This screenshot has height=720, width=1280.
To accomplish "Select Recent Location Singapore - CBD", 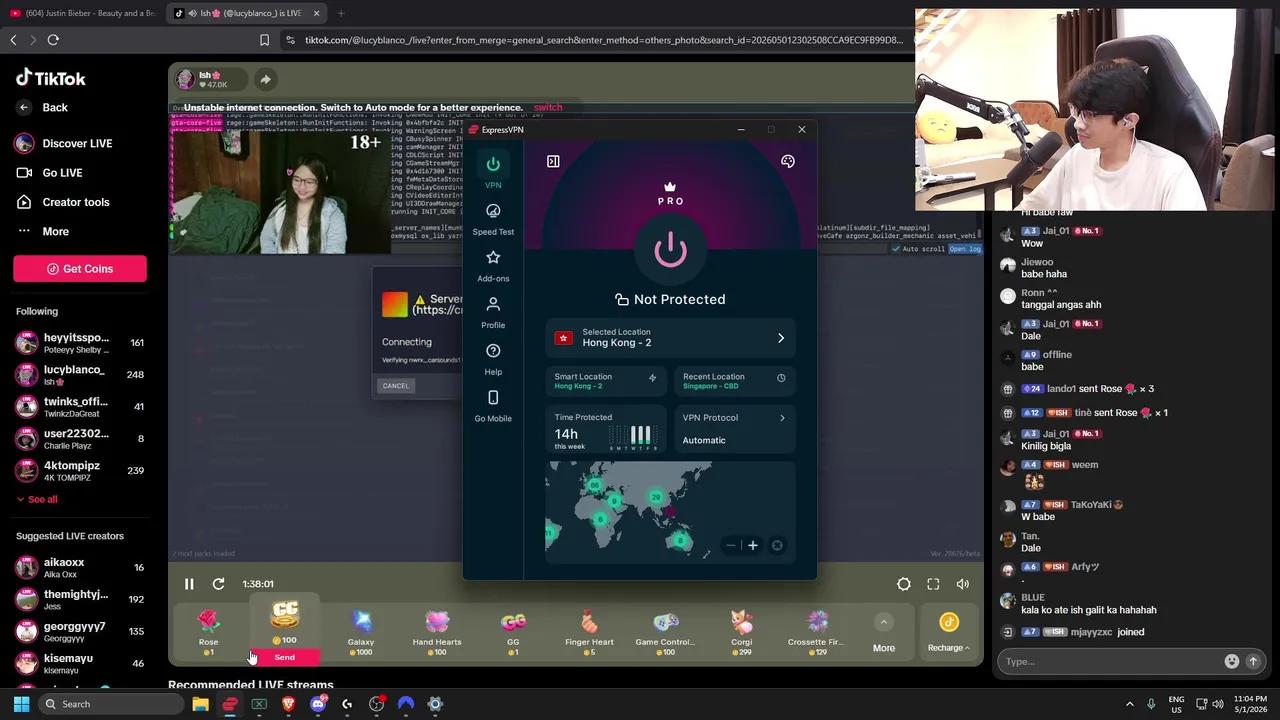I will pyautogui.click(x=734, y=381).
